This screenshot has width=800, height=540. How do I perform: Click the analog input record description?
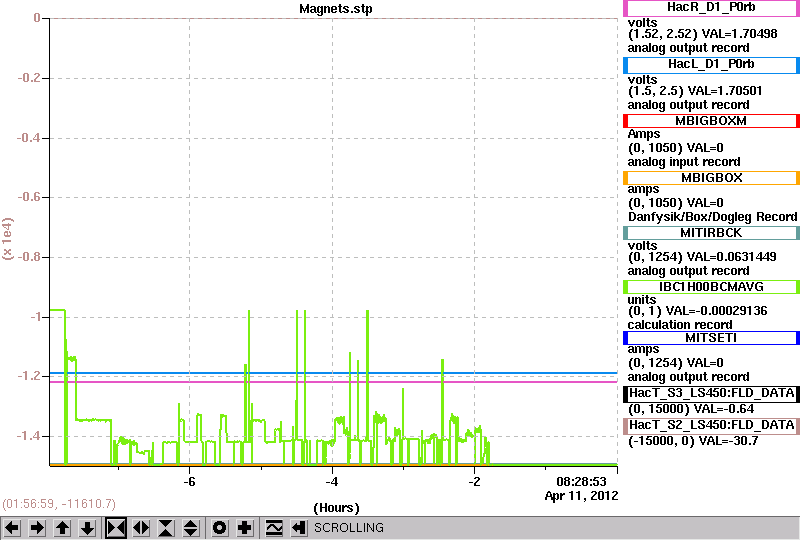pos(684,162)
